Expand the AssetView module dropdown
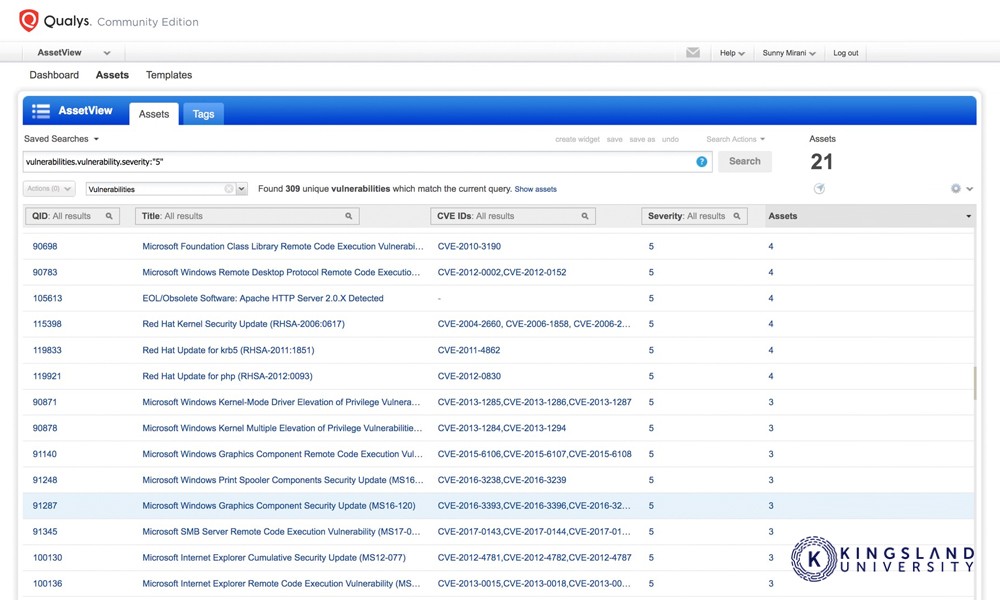The width and height of the screenshot is (1000, 600). 107,53
